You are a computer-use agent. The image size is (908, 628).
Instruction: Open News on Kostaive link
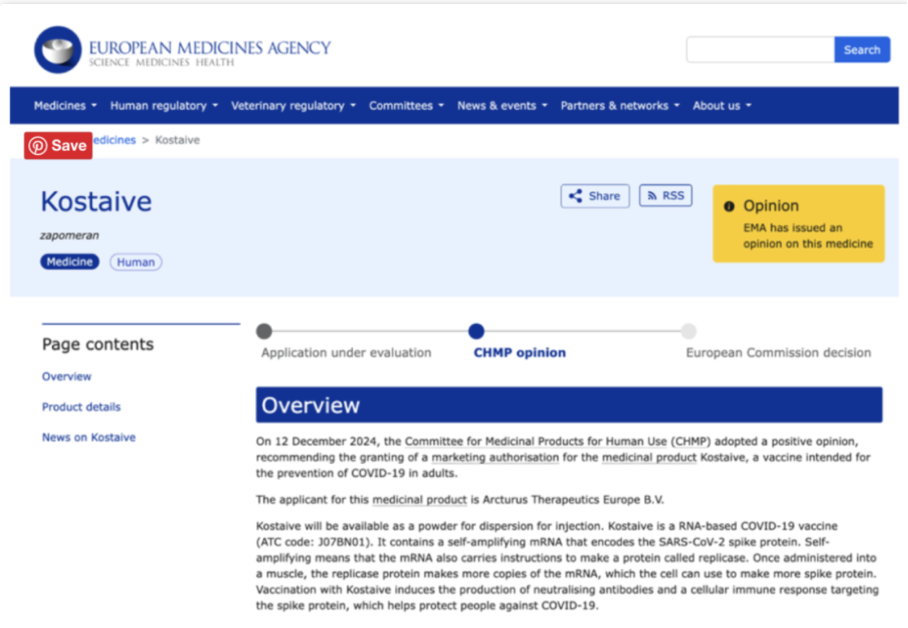pyautogui.click(x=89, y=437)
